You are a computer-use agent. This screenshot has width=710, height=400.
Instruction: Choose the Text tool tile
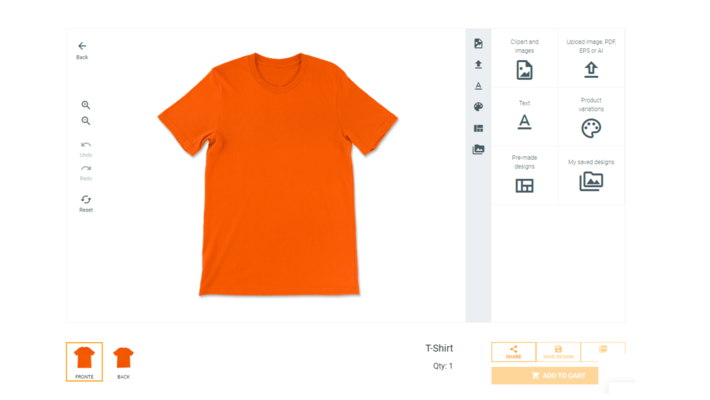tap(524, 117)
